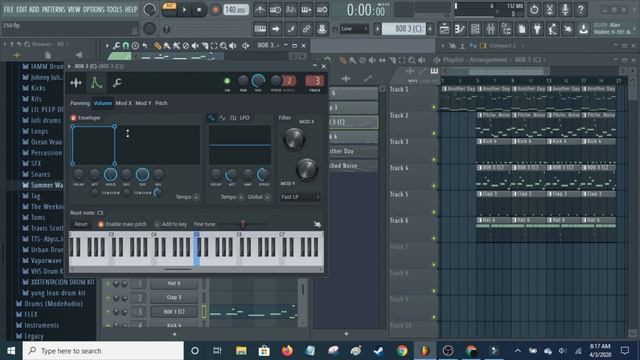640x360 pixels.
Task: Toggle the piano roll snap magnet
Action: pyautogui.click(x=126, y=46)
